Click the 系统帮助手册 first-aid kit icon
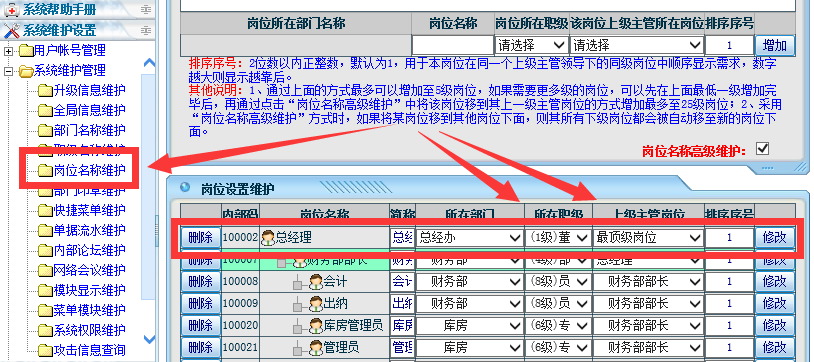 click(11, 10)
